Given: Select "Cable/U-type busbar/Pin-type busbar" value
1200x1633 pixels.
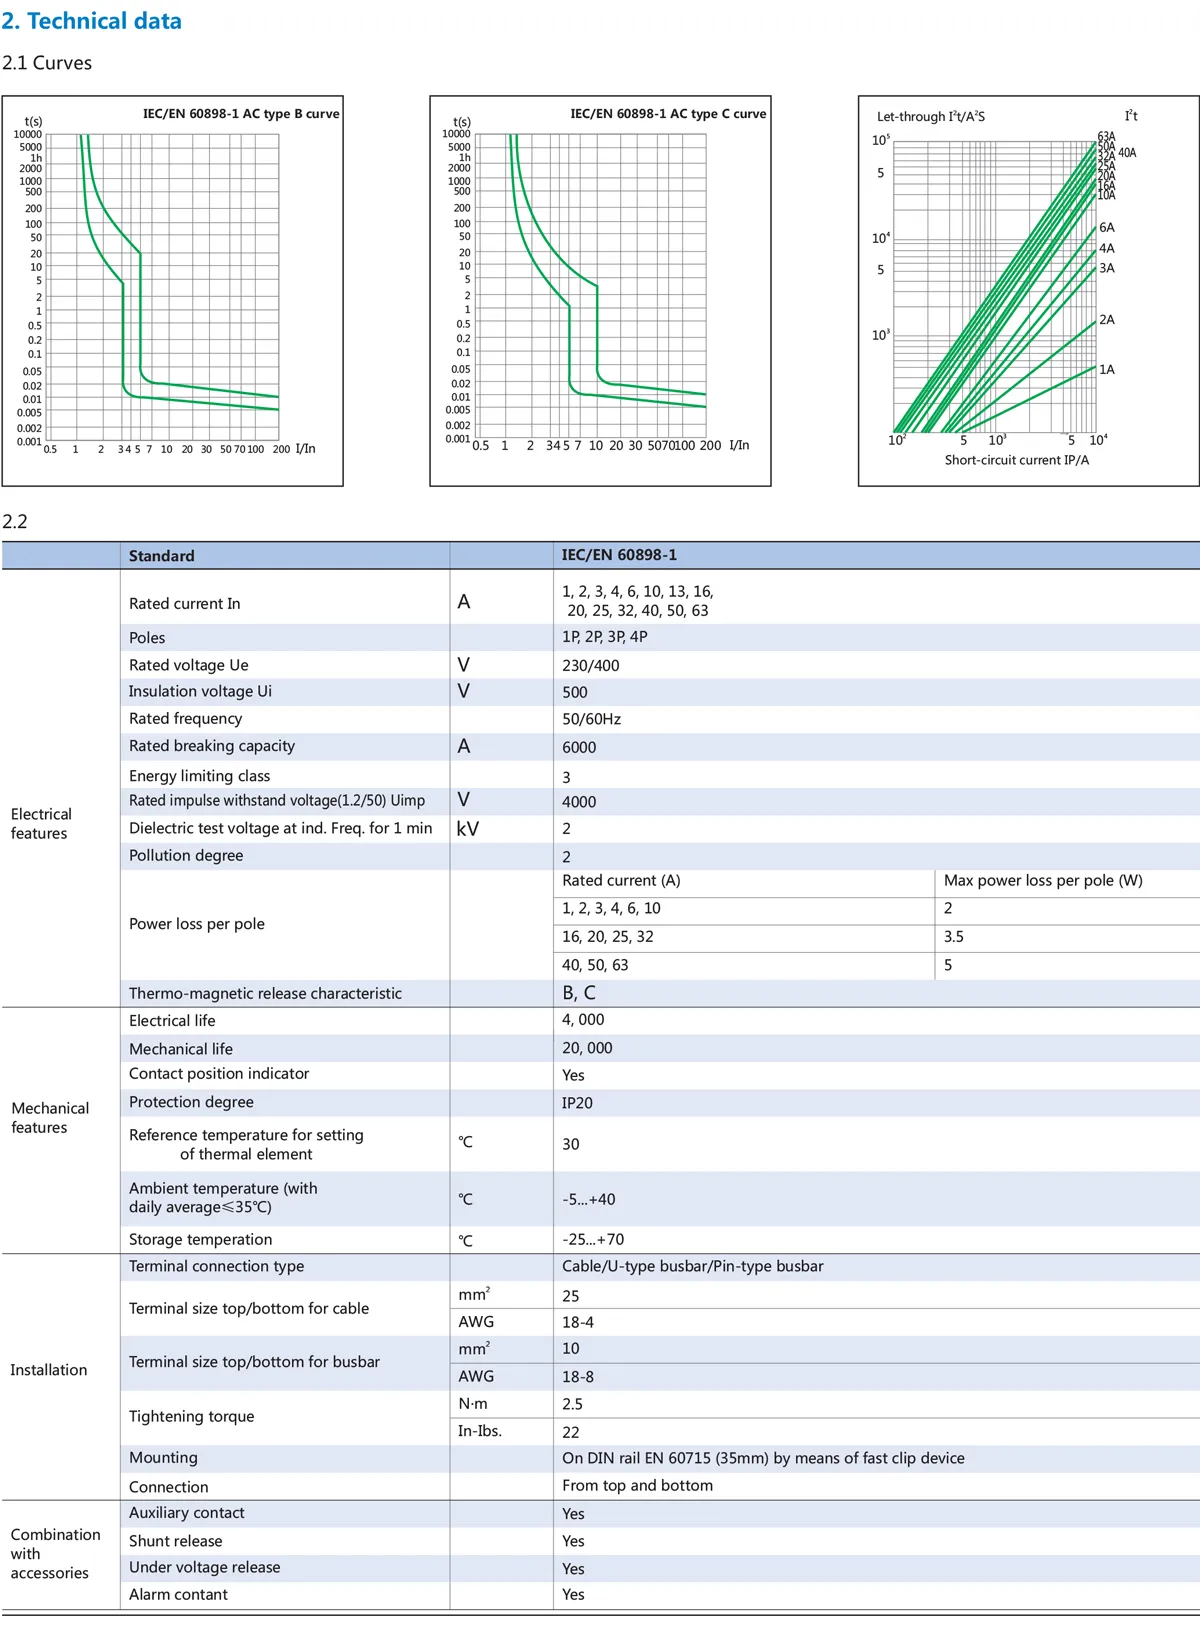Looking at the screenshot, I should tap(692, 1266).
